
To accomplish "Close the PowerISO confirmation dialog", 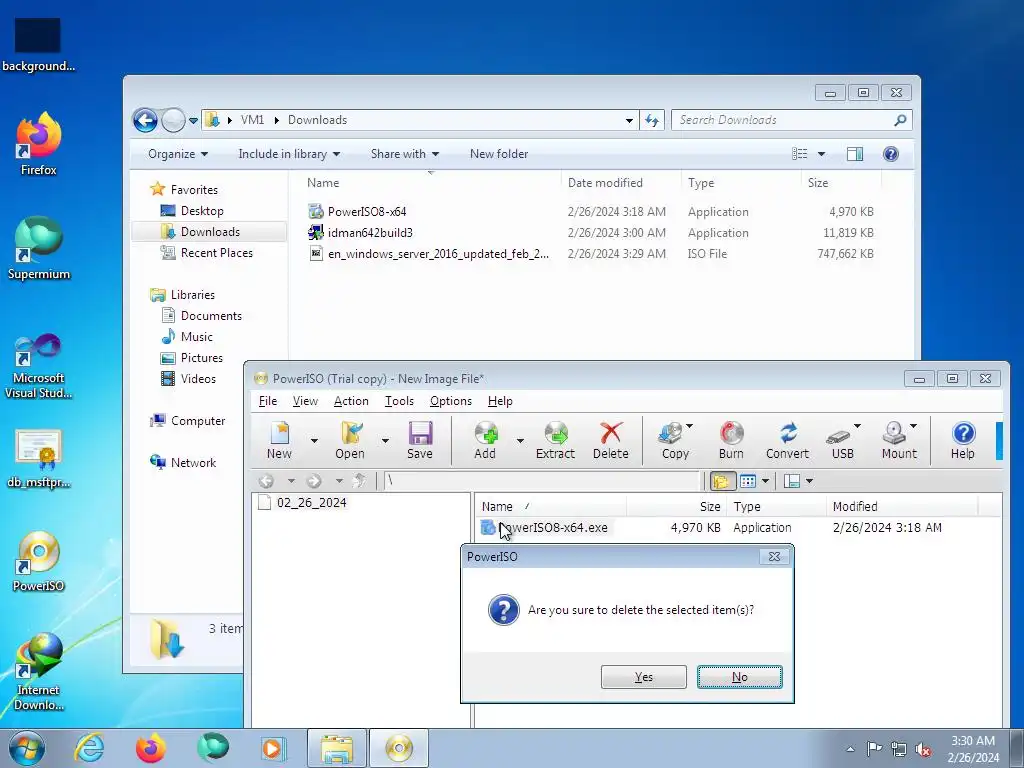I will (x=775, y=556).
